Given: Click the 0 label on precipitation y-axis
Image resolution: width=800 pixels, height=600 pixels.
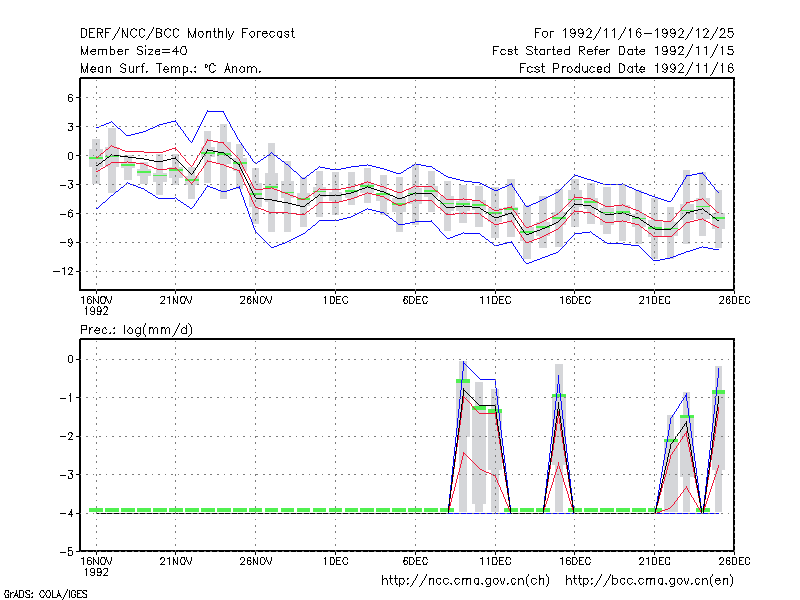Looking at the screenshot, I should (70, 360).
